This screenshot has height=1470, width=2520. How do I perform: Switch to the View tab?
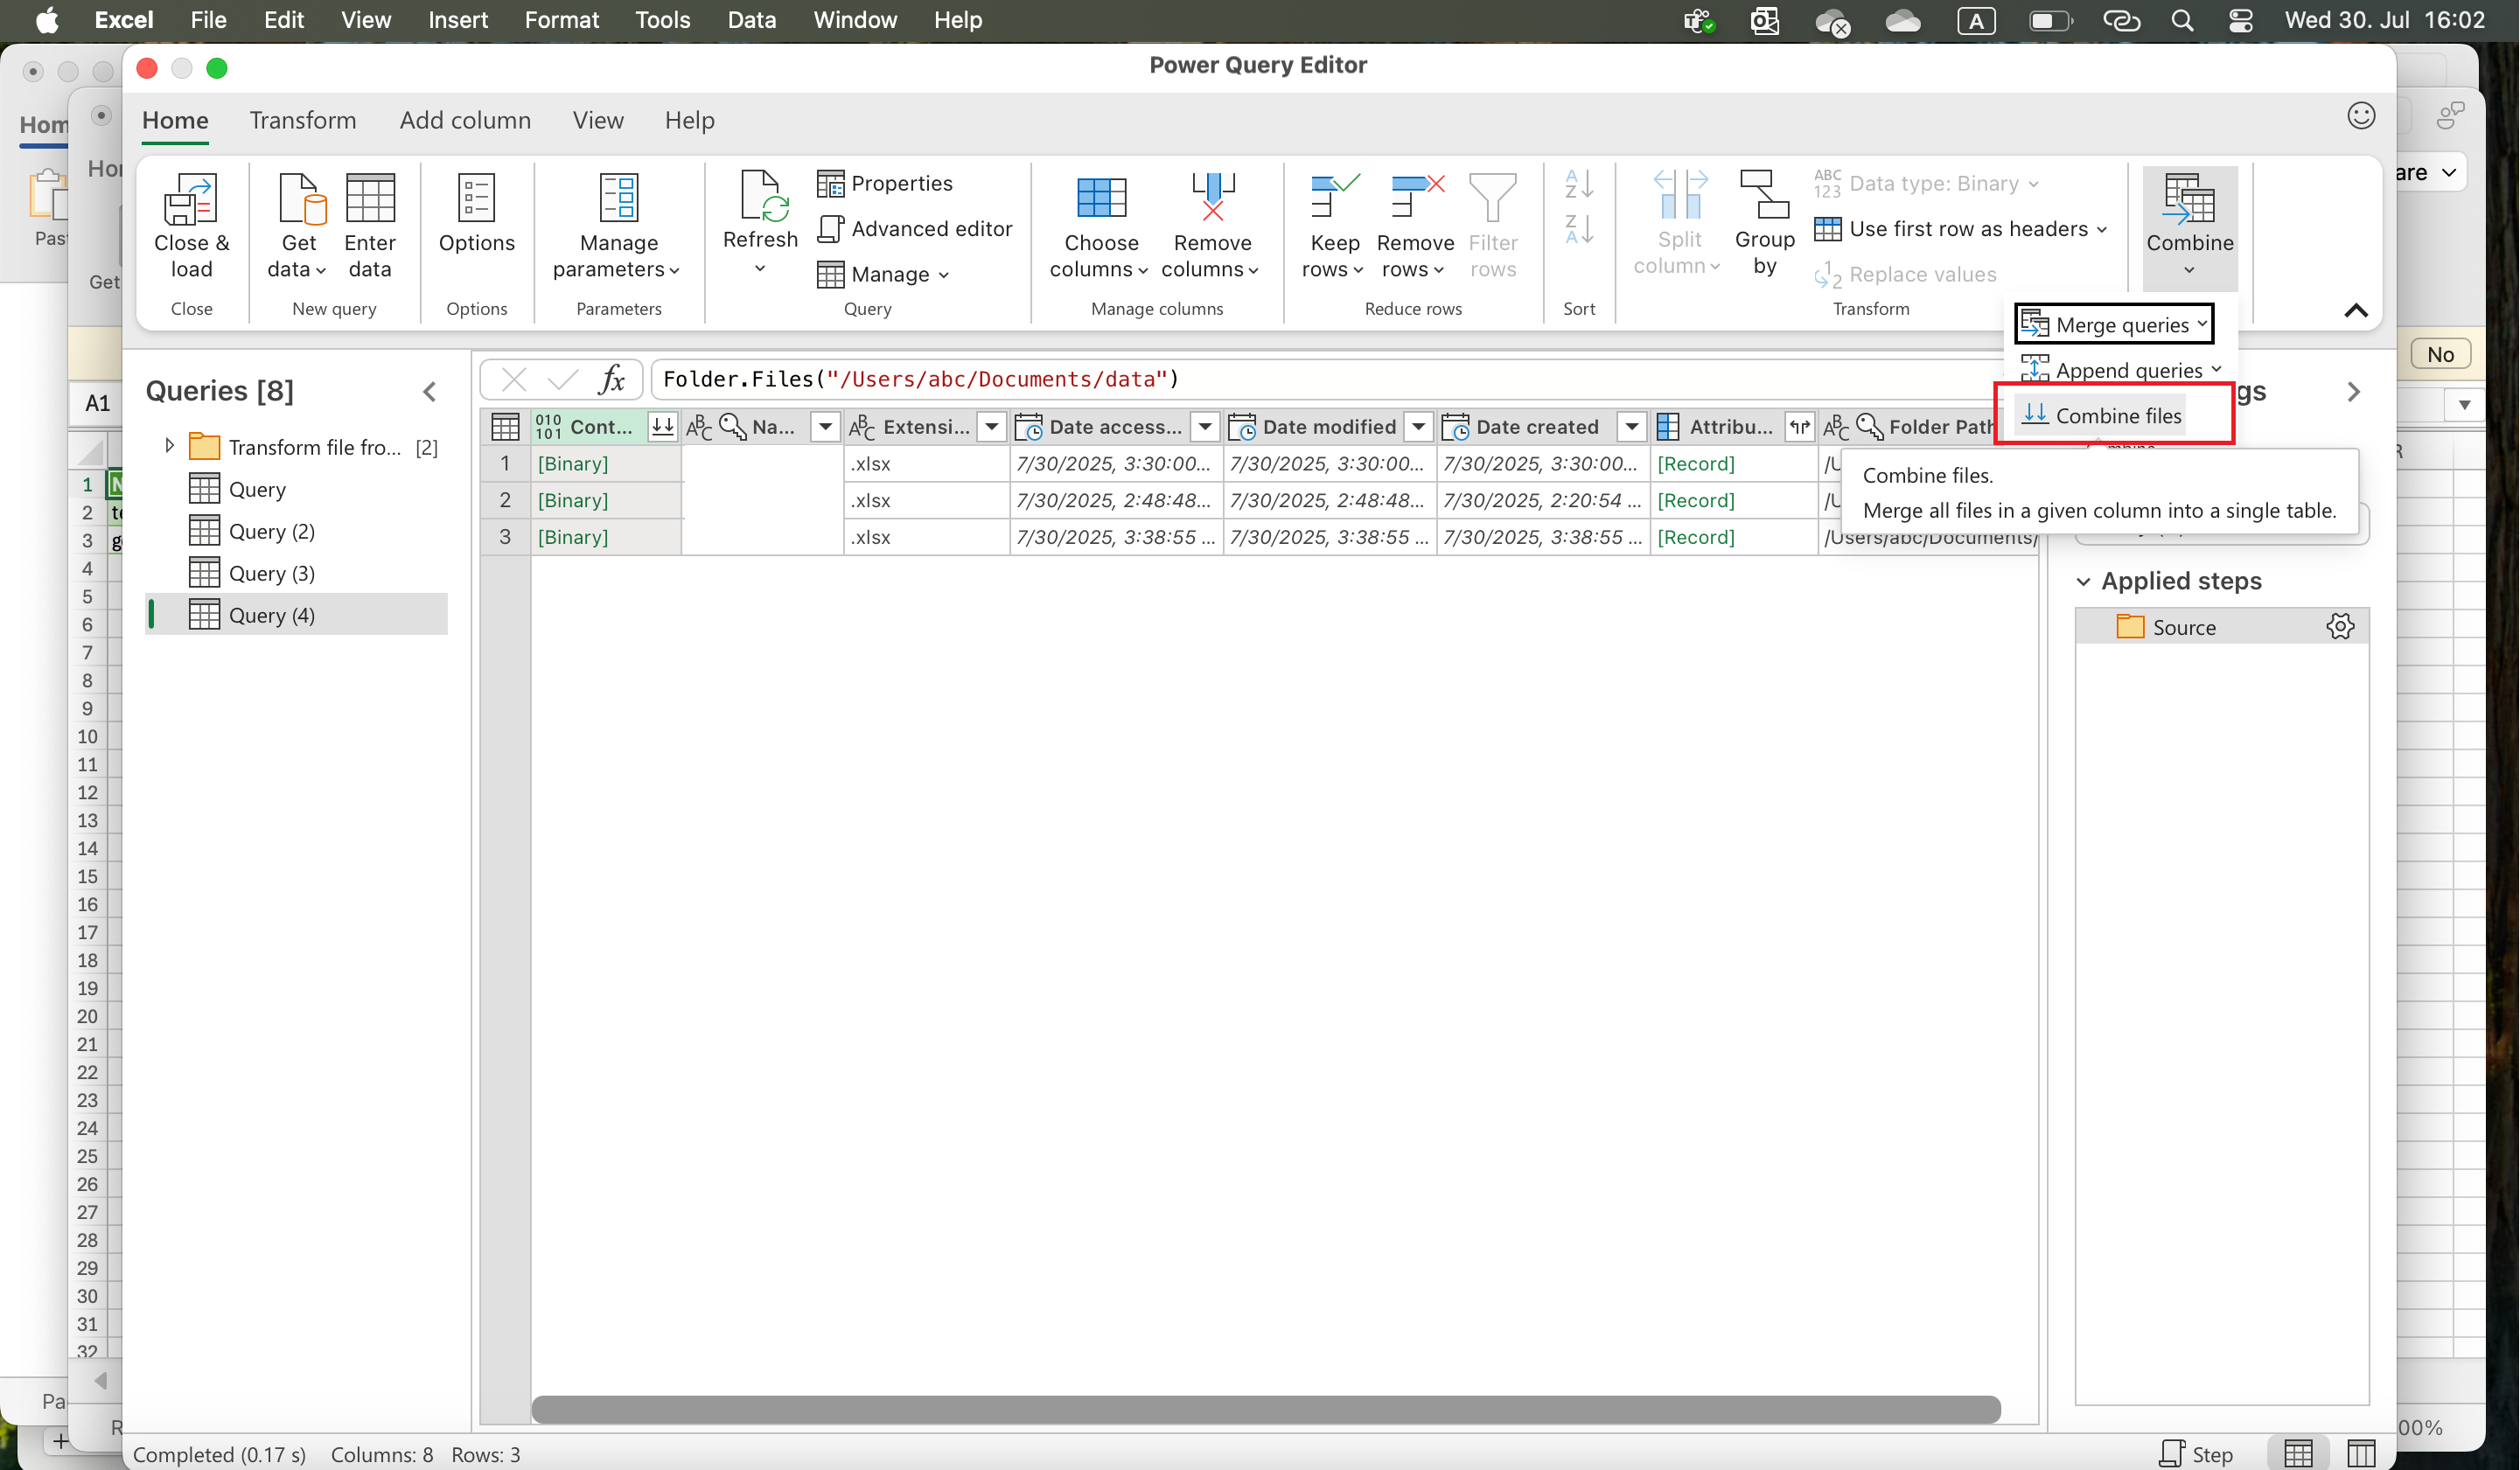[x=598, y=120]
